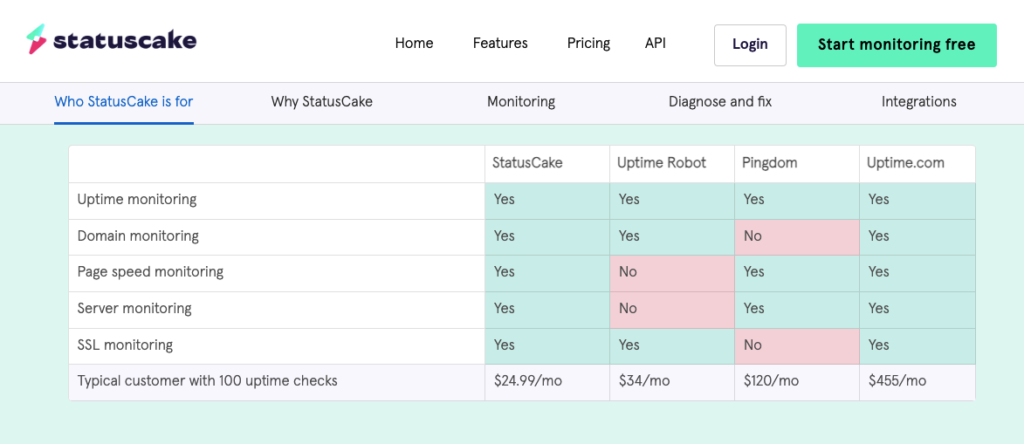Click Typical customer with 100 uptime checks
1024x444 pixels.
point(208,381)
